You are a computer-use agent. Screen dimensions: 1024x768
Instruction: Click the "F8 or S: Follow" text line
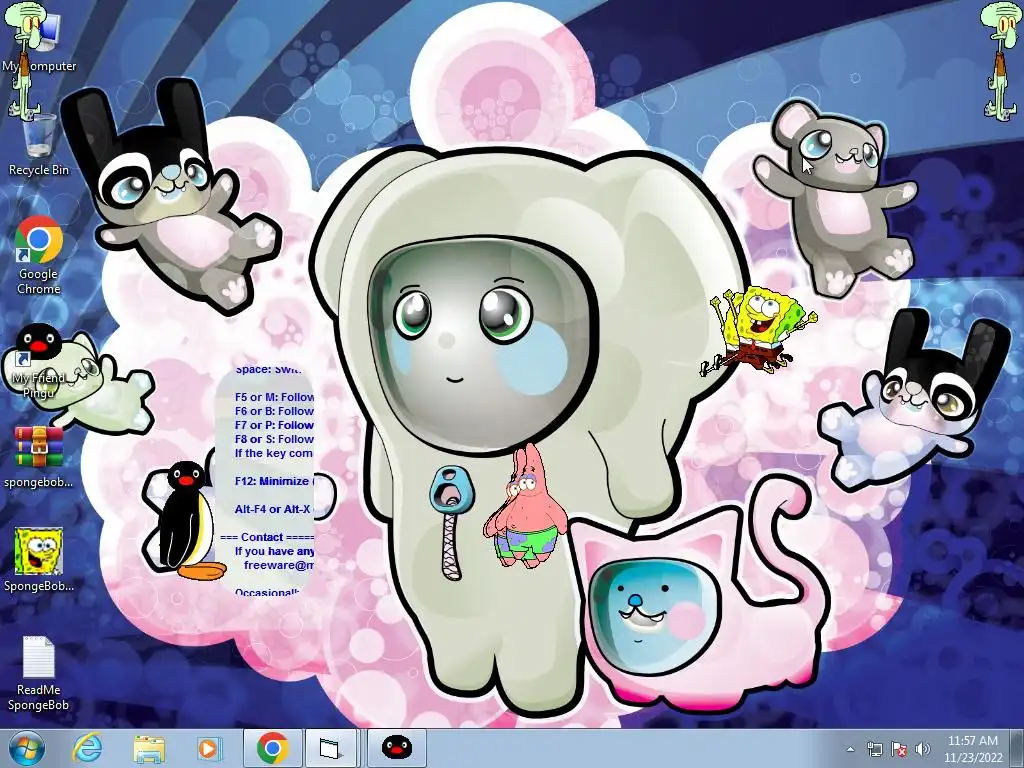click(x=274, y=439)
